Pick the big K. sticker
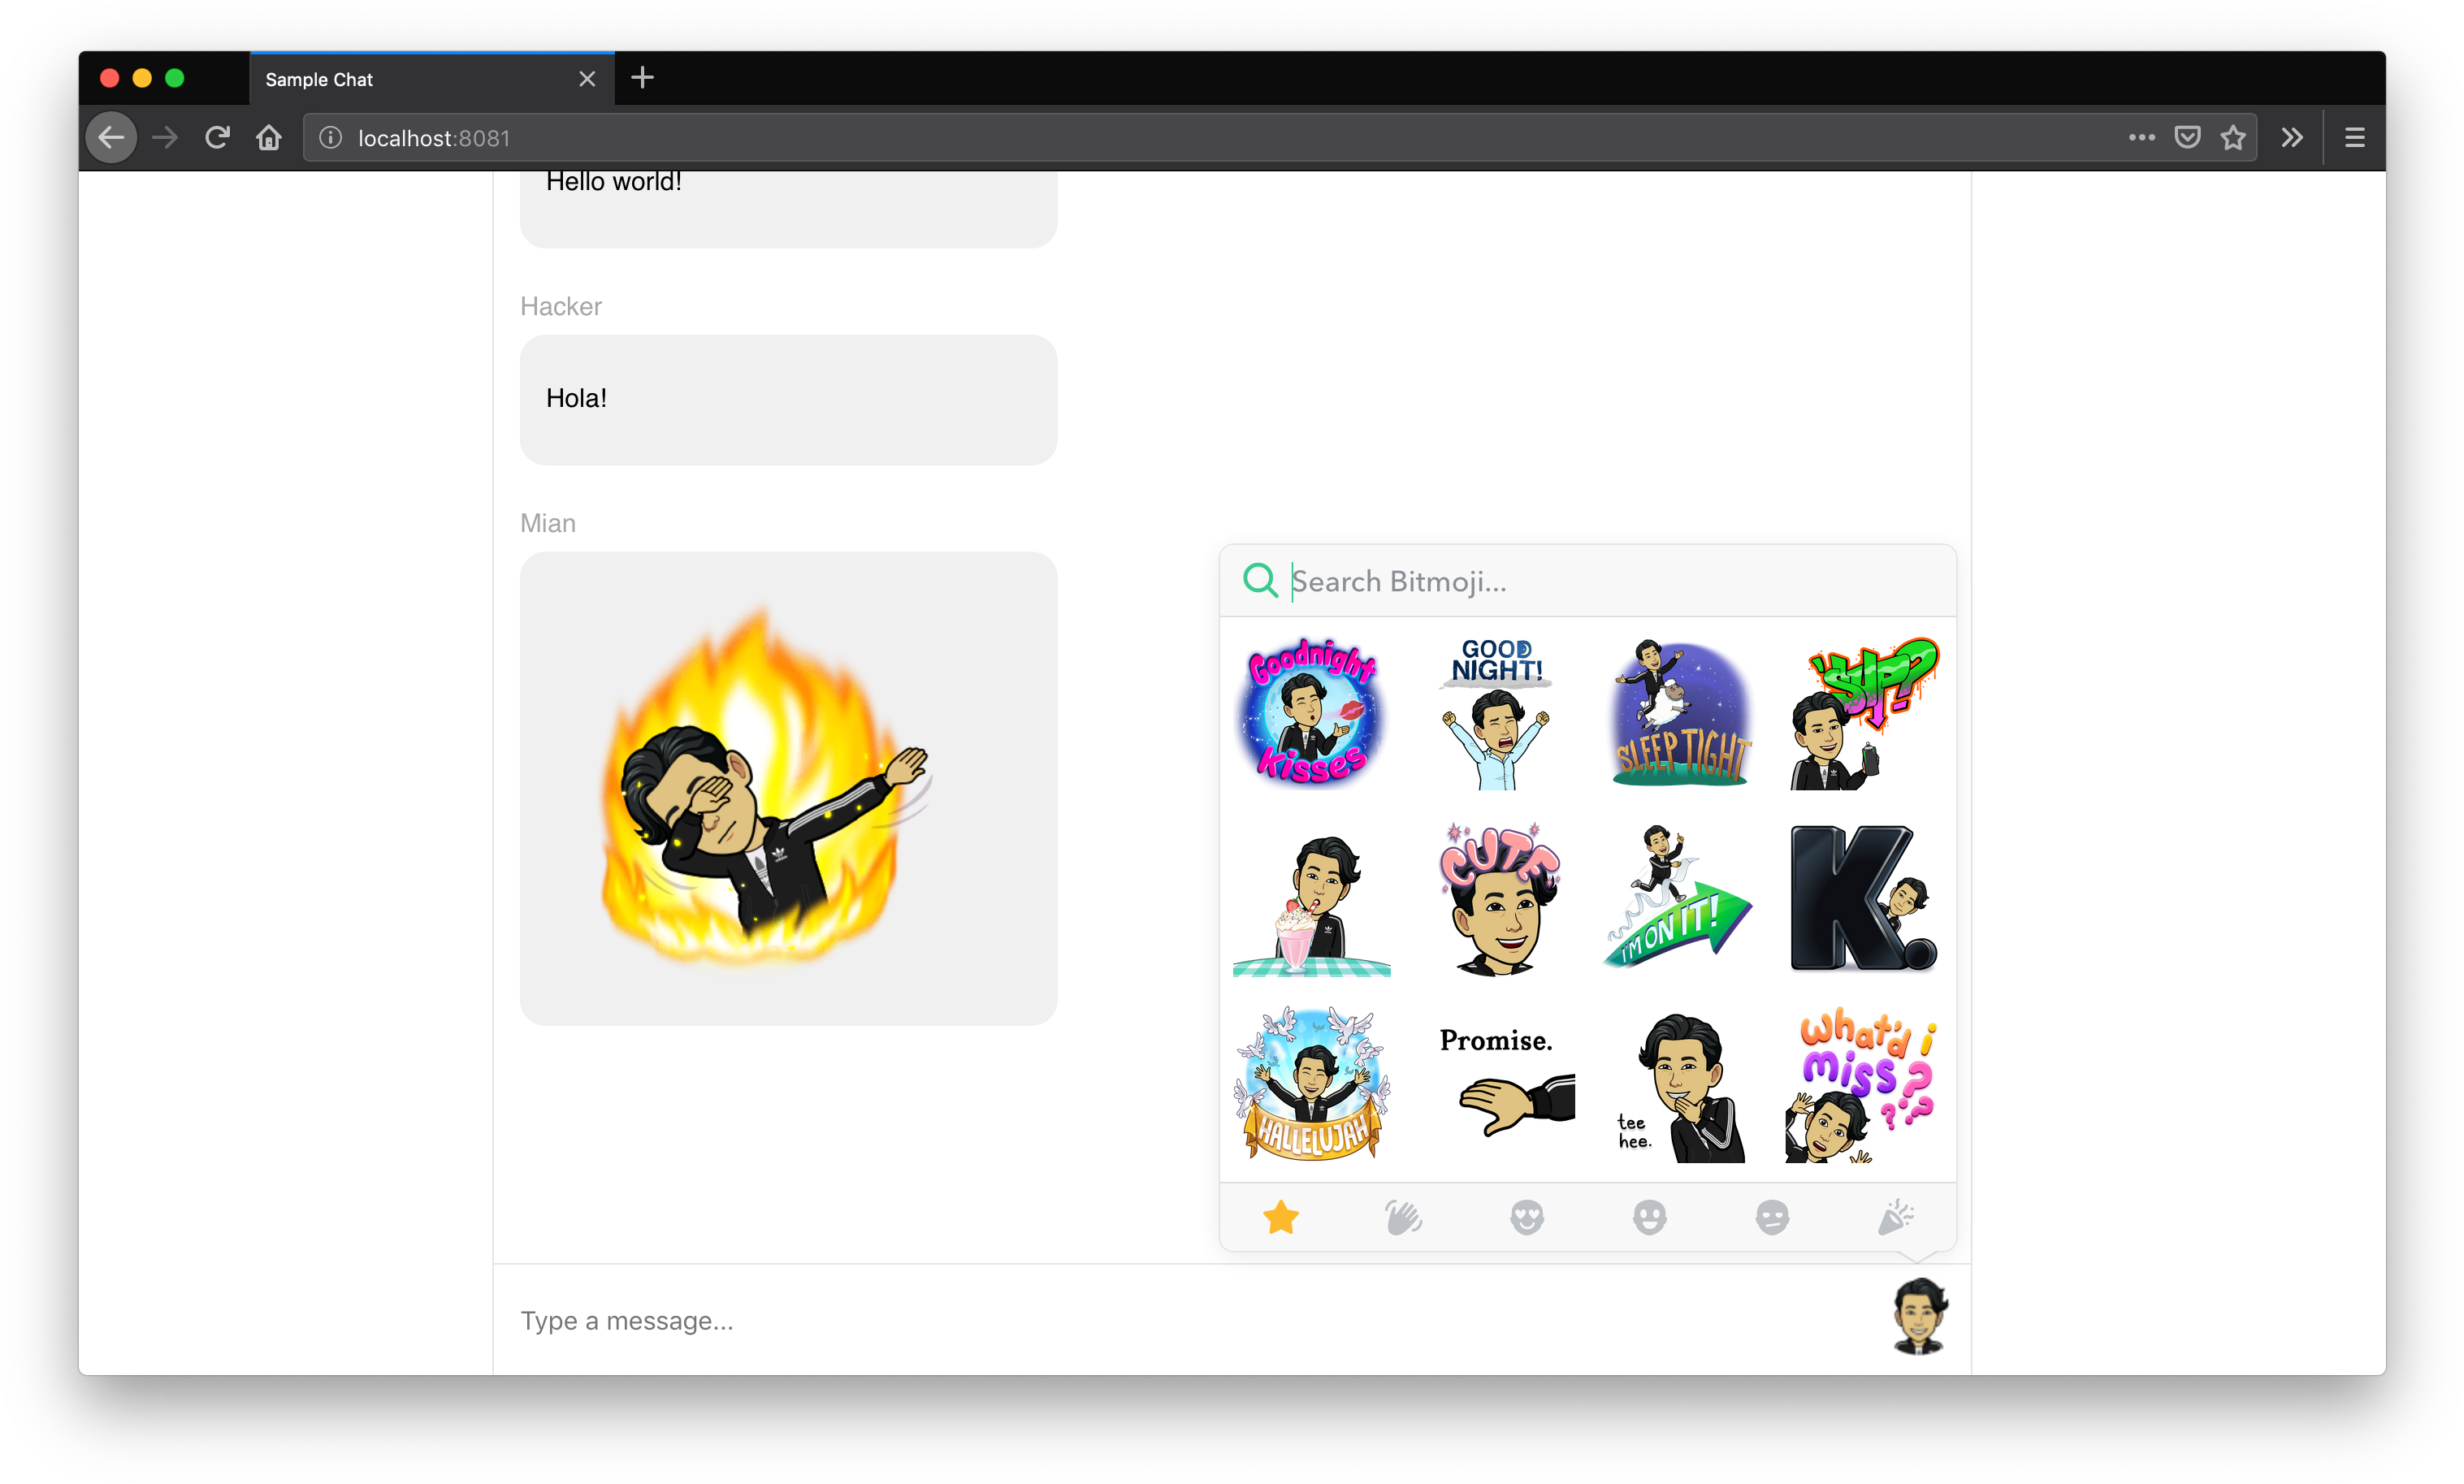The height and width of the screenshot is (1484, 2464). pos(1865,898)
